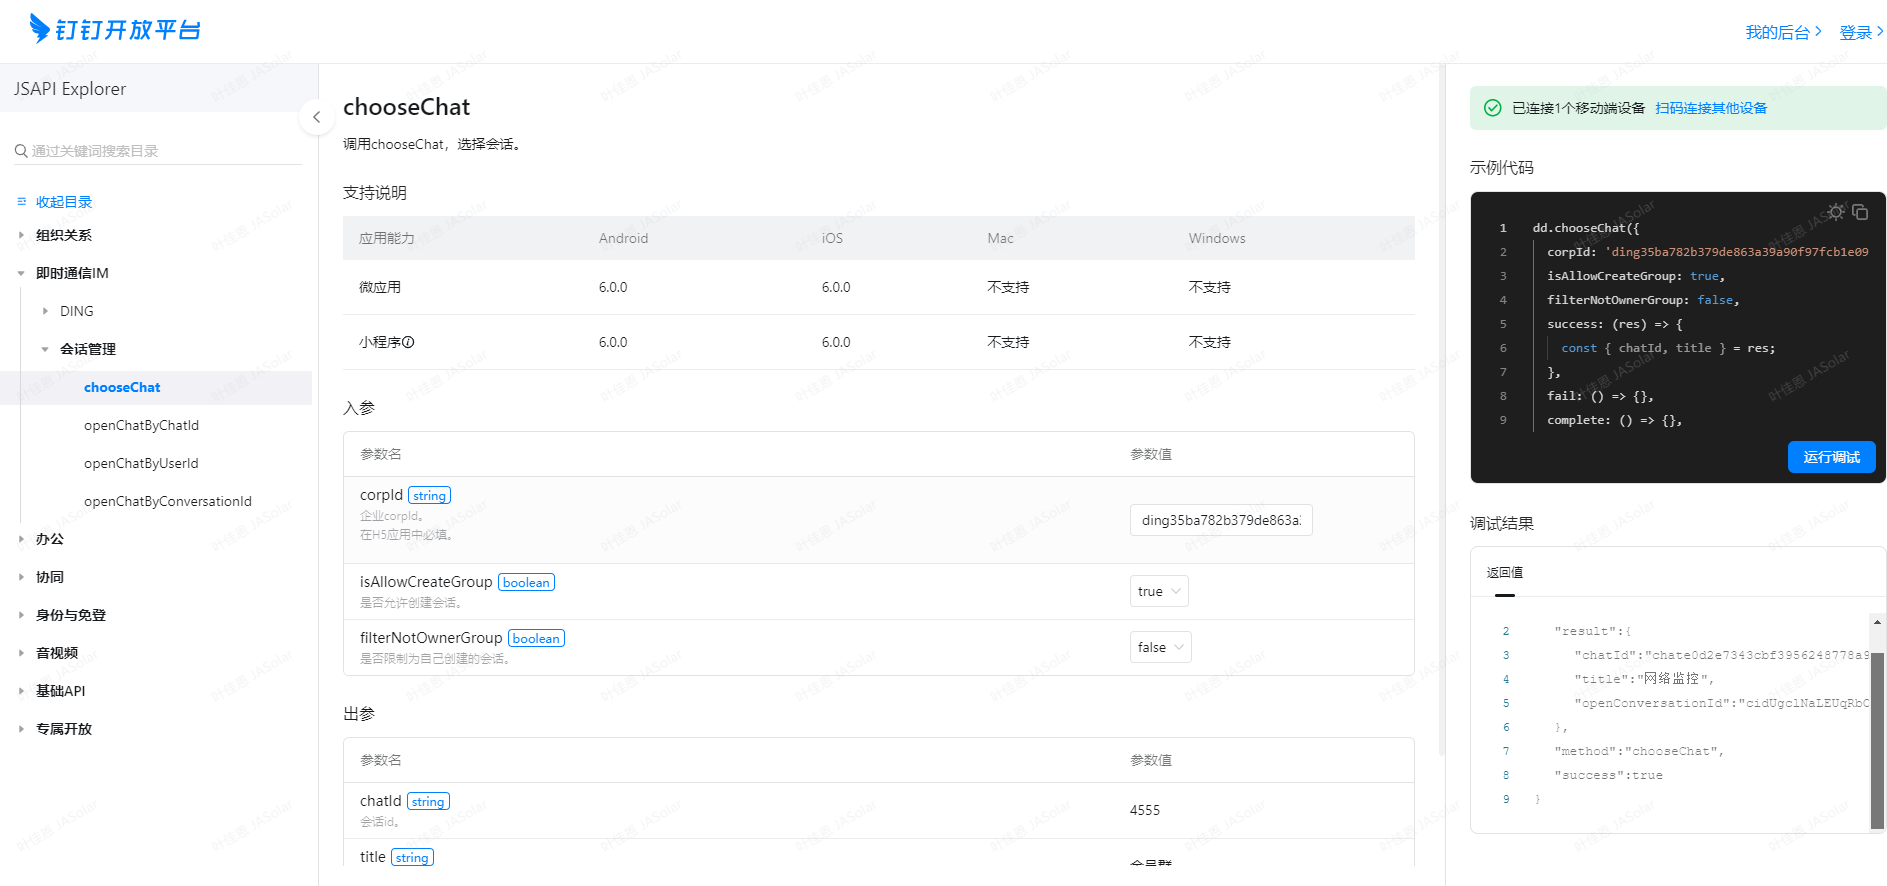Expand the 组织关系 tree node
This screenshot has height=886, width=1887.
[21, 235]
